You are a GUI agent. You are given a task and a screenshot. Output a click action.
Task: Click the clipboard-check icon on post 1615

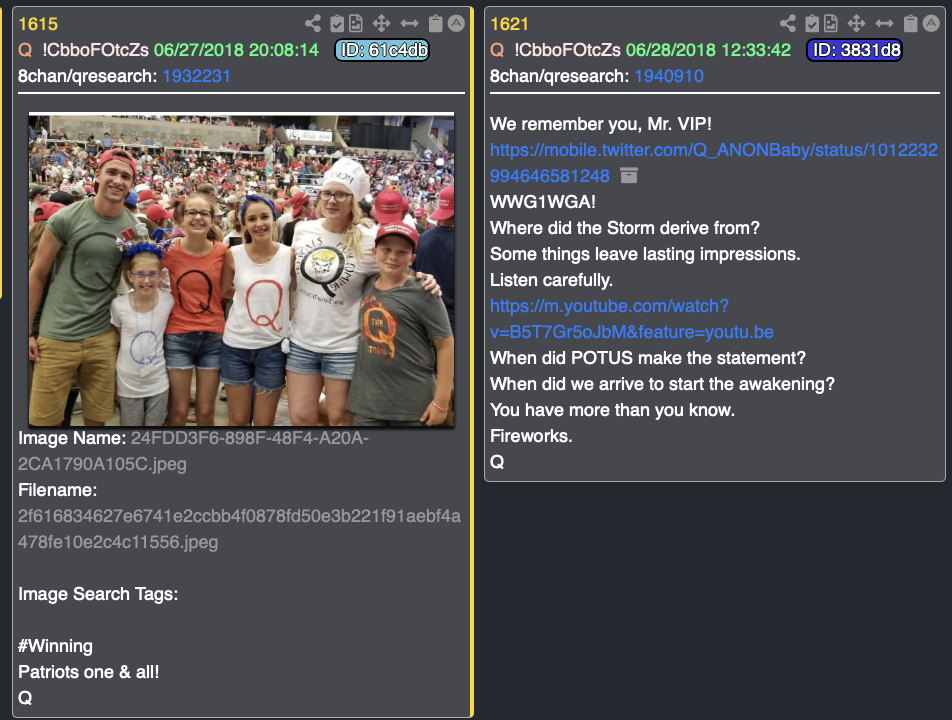click(x=337, y=24)
